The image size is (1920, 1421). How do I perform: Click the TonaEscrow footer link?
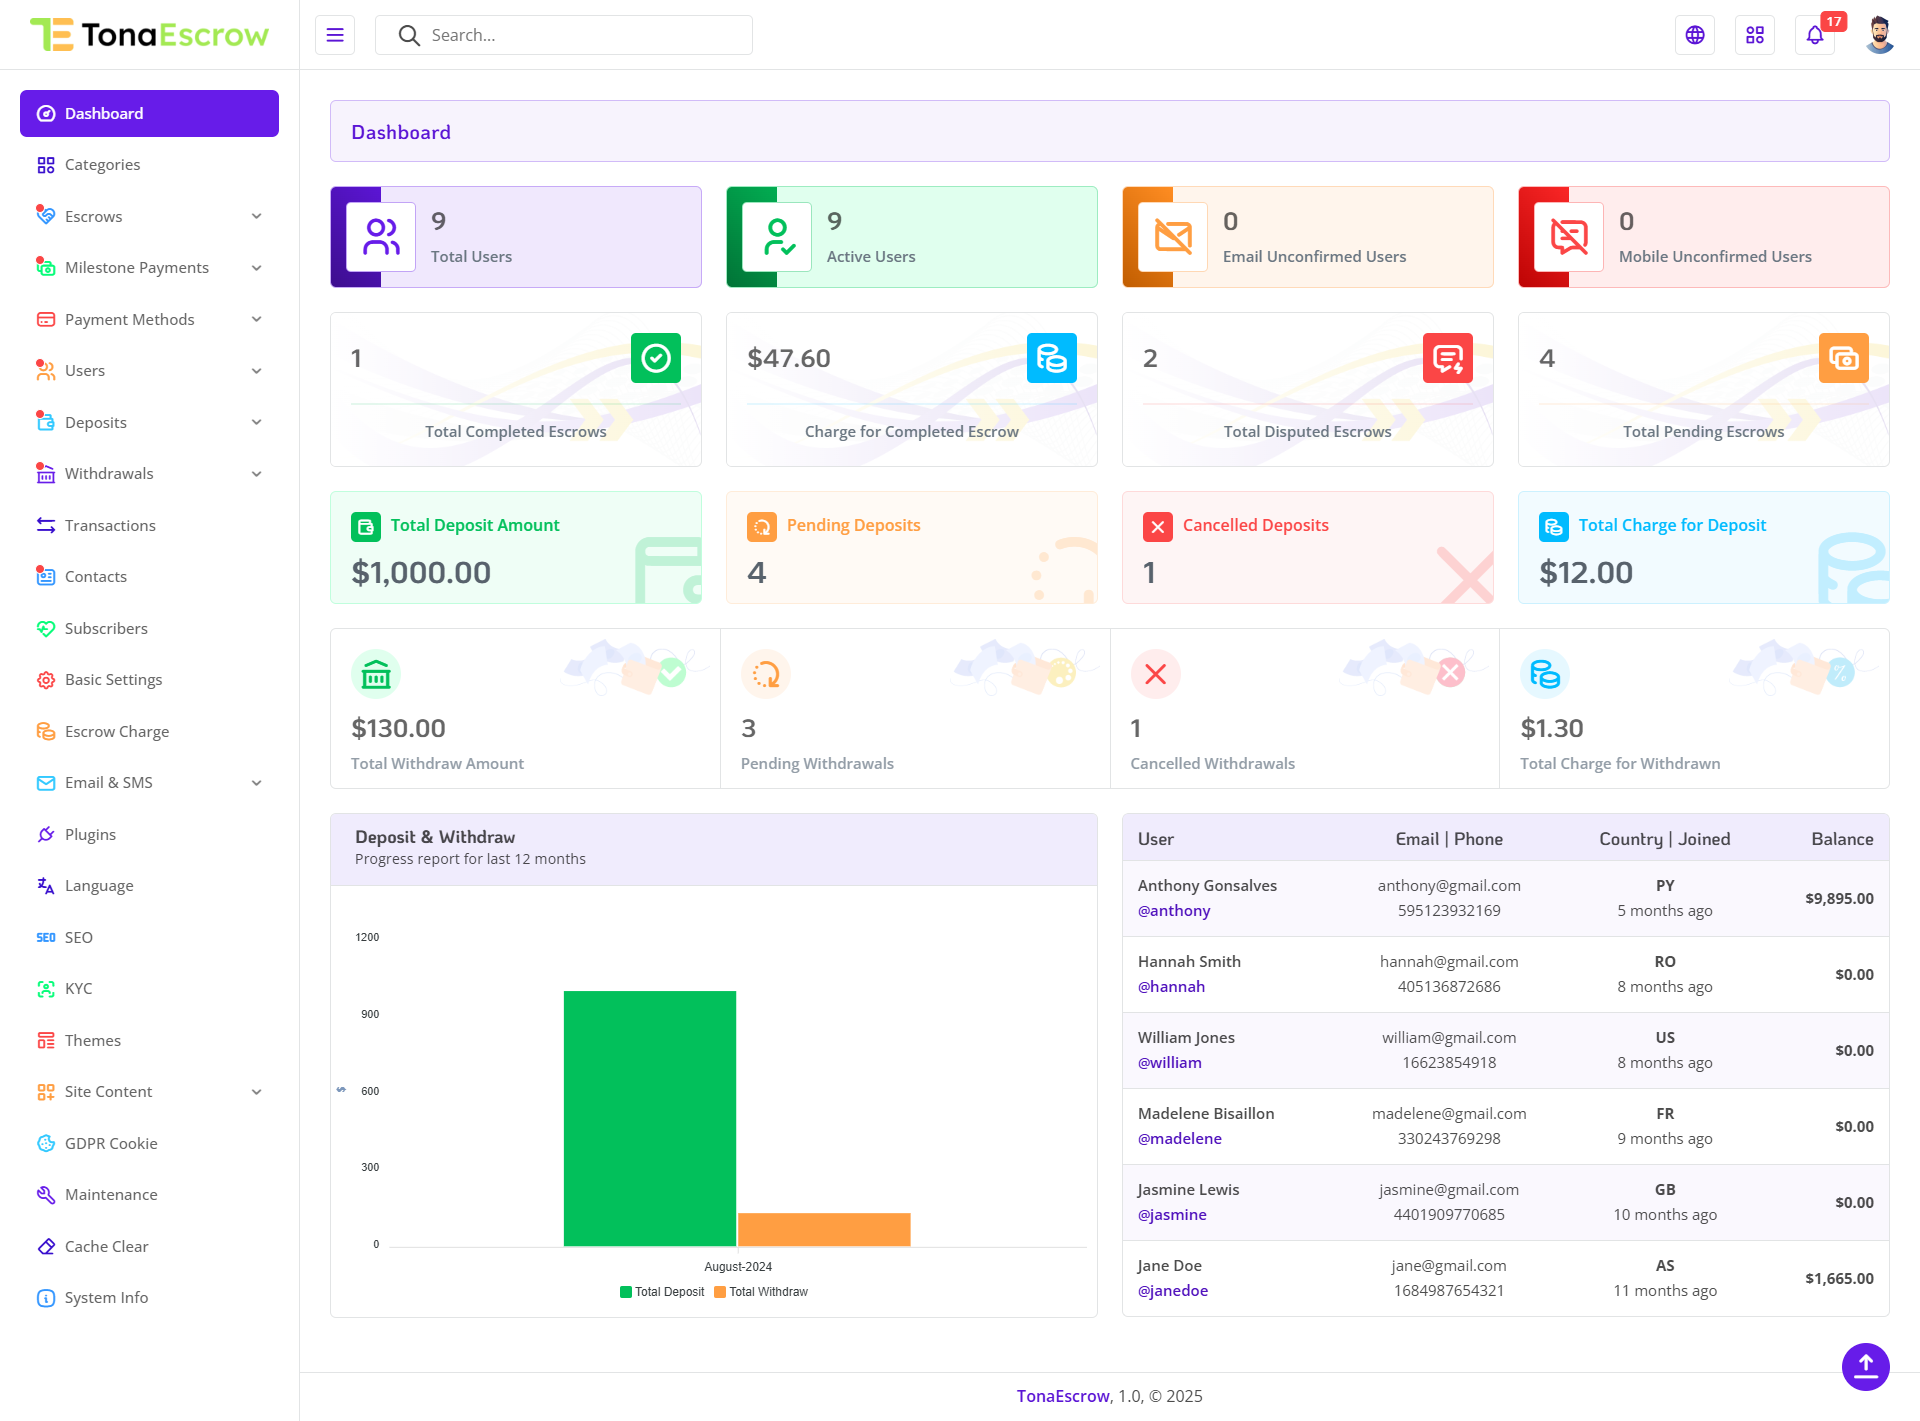1063,1396
